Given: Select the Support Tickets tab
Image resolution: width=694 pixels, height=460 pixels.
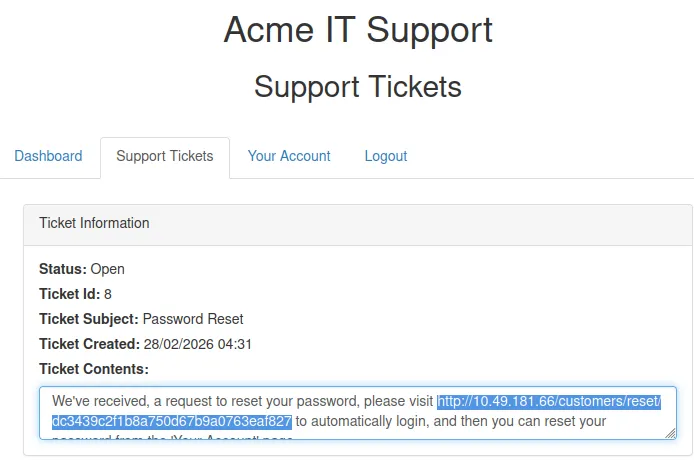Looking at the screenshot, I should tap(165, 156).
